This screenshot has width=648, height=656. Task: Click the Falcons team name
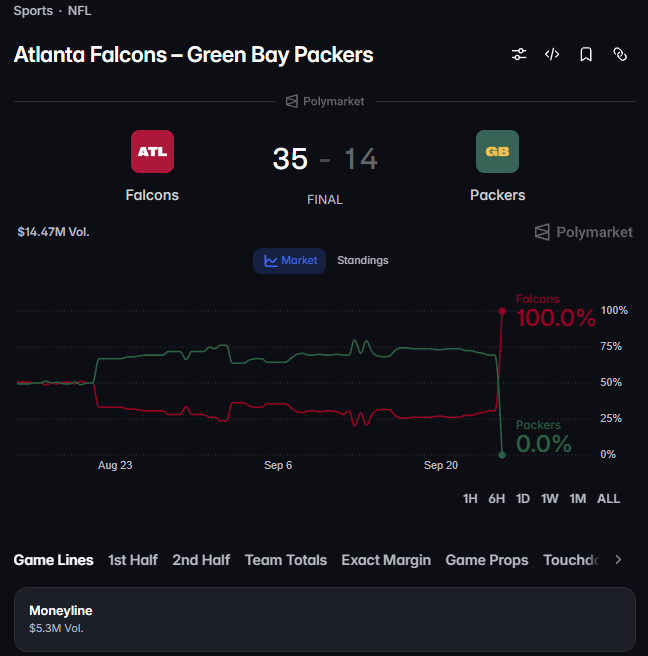[x=152, y=195]
